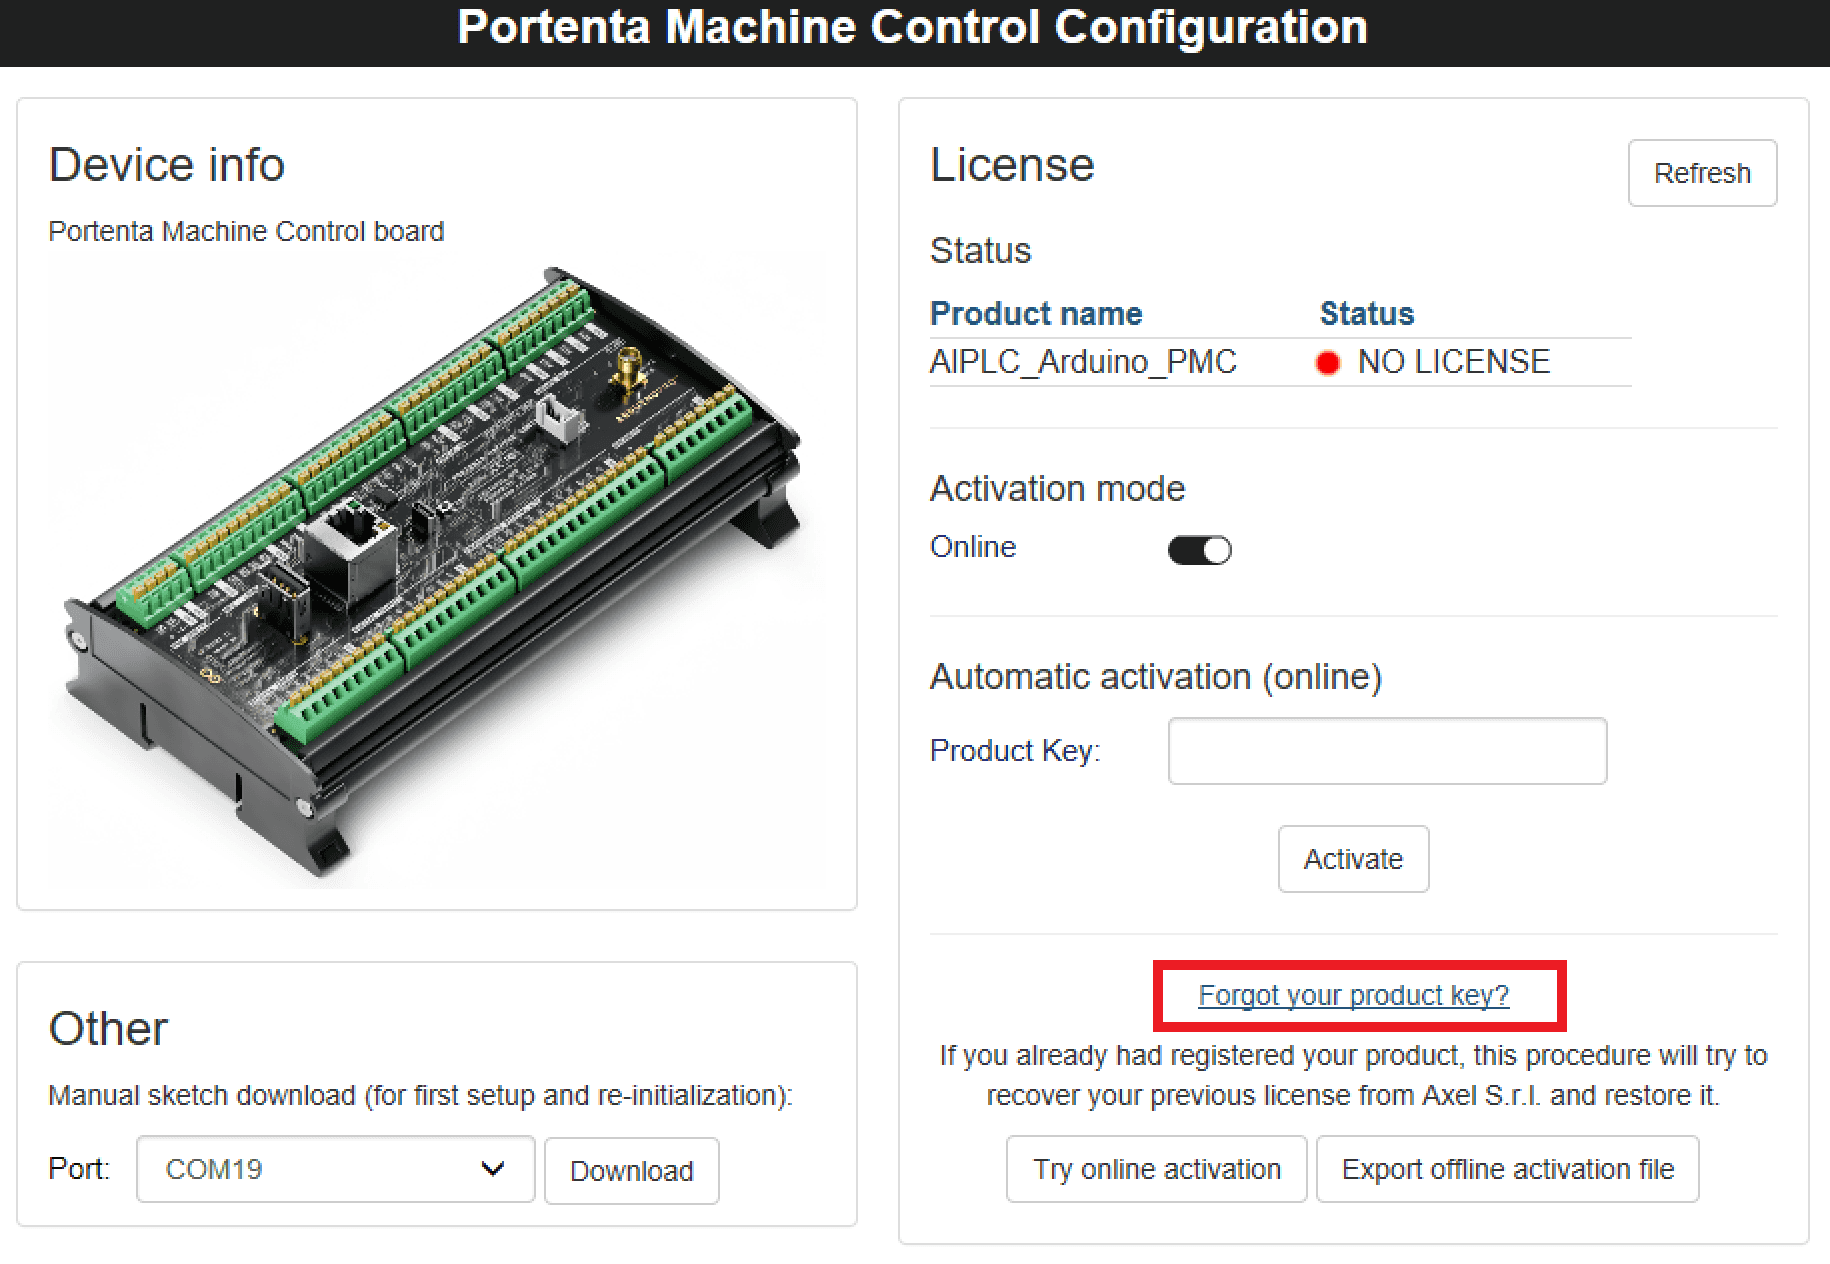Click the 'Portenta Machine Control Configuration' title bar
Image resolution: width=1830 pixels, height=1264 pixels.
pyautogui.click(x=912, y=28)
